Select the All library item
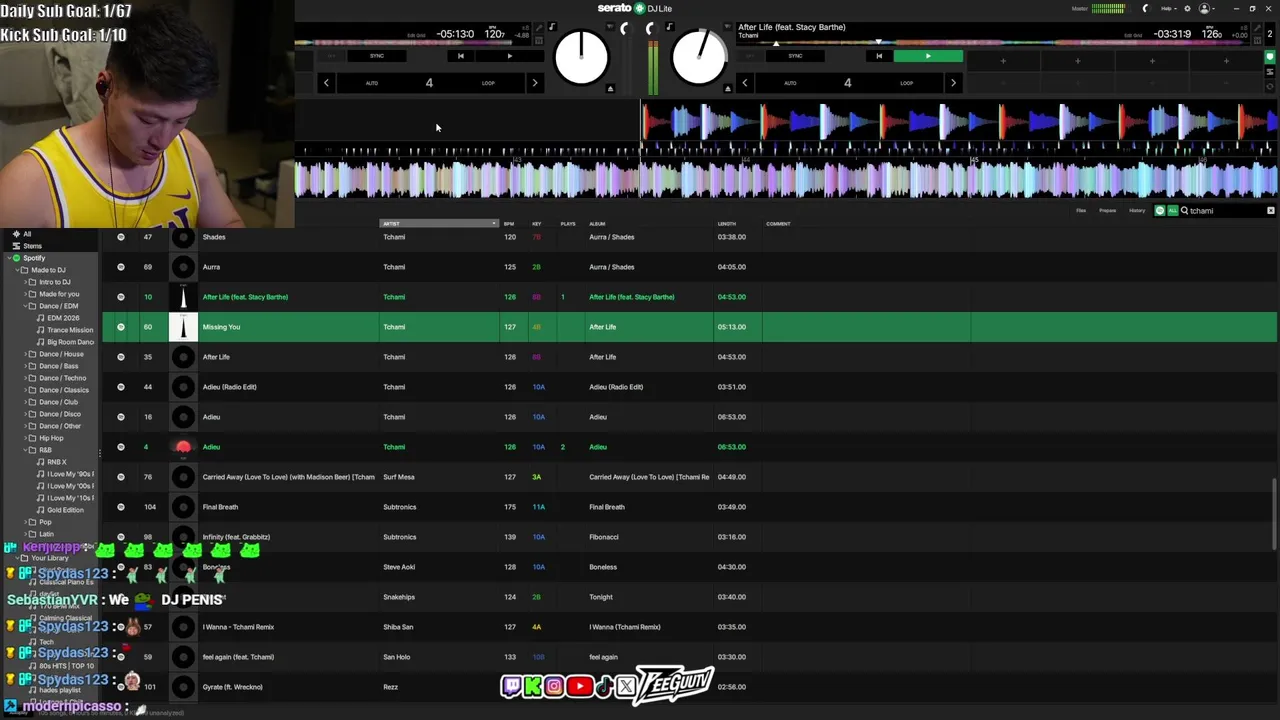Screen dimensions: 1280x720 tap(27, 234)
